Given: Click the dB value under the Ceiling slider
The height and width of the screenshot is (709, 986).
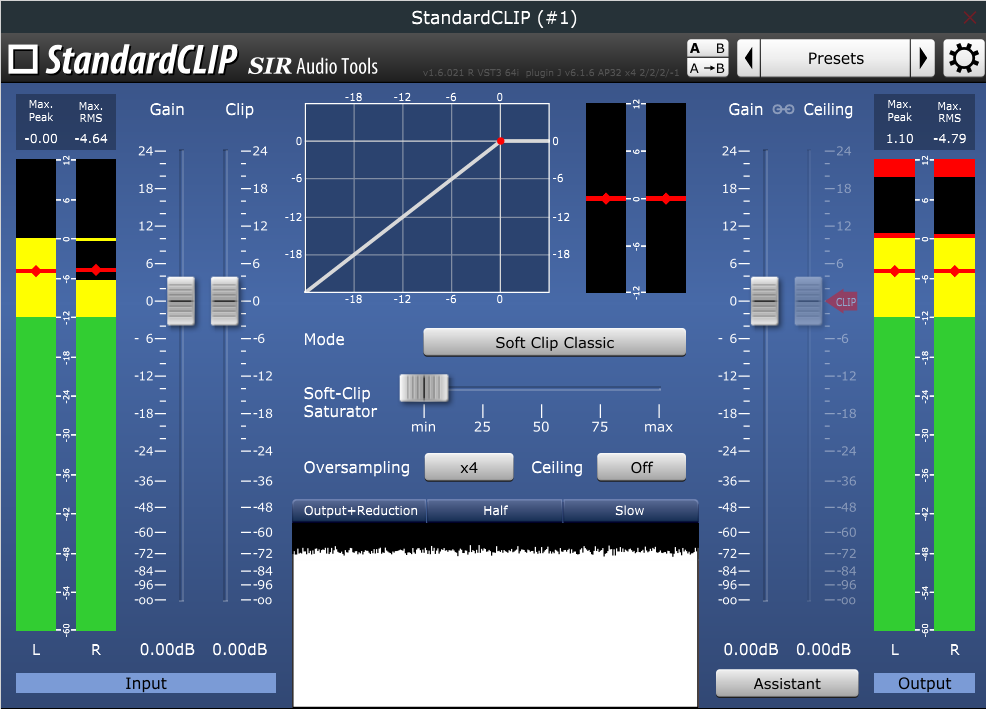Looking at the screenshot, I should [824, 649].
